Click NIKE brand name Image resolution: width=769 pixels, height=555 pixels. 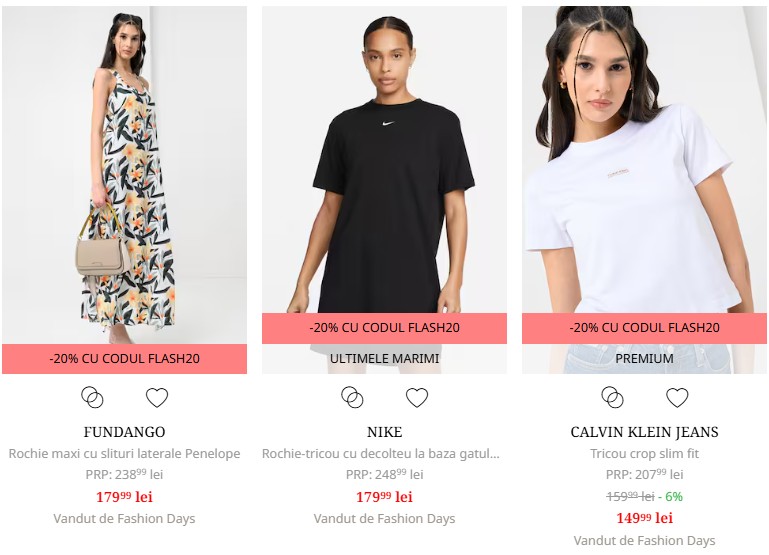384,432
